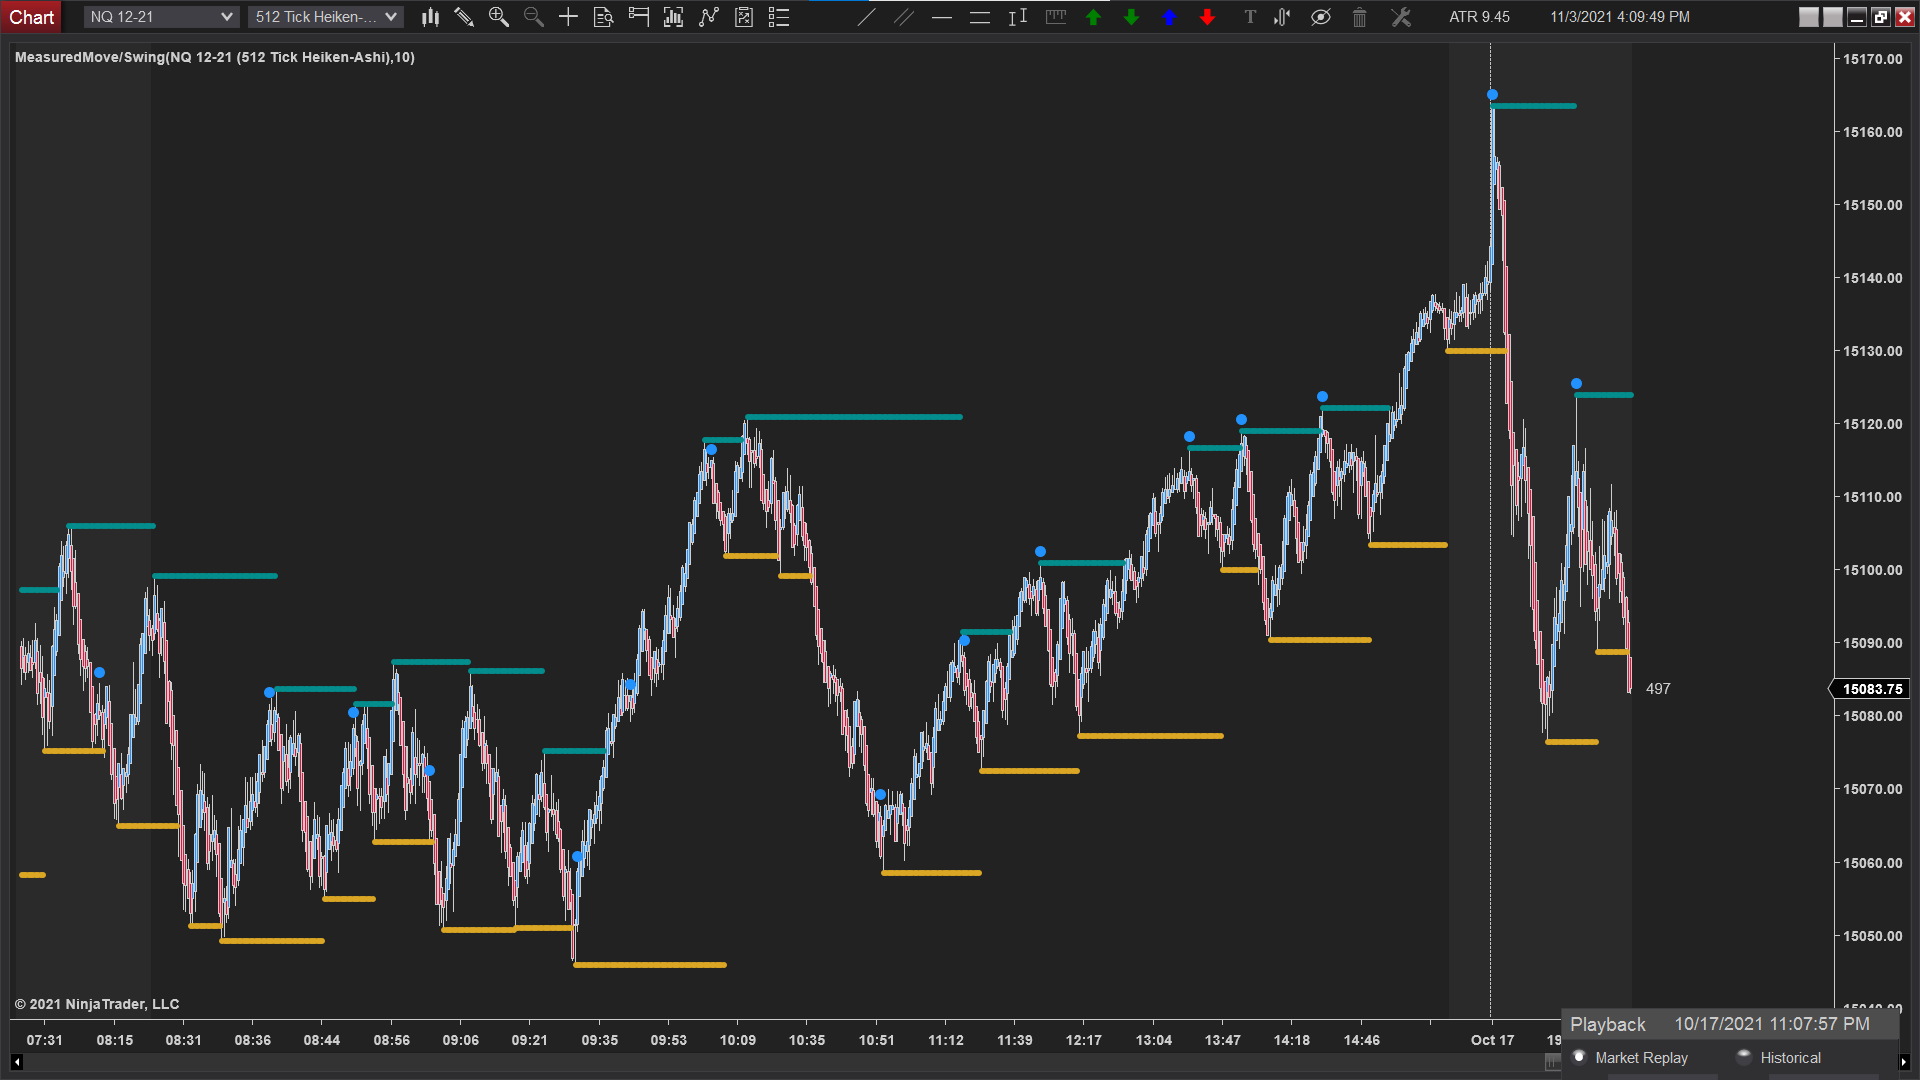This screenshot has height=1080, width=1920.
Task: Click the Chart menu label
Action: tap(31, 16)
